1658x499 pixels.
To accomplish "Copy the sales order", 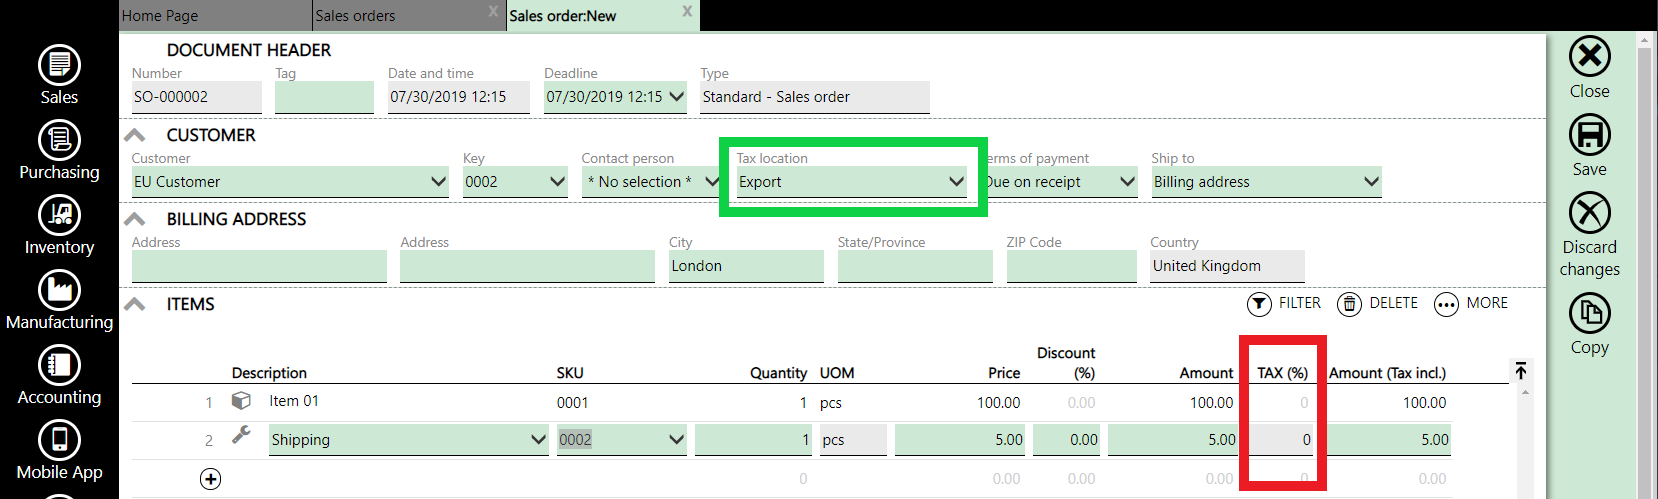I will coord(1589,314).
